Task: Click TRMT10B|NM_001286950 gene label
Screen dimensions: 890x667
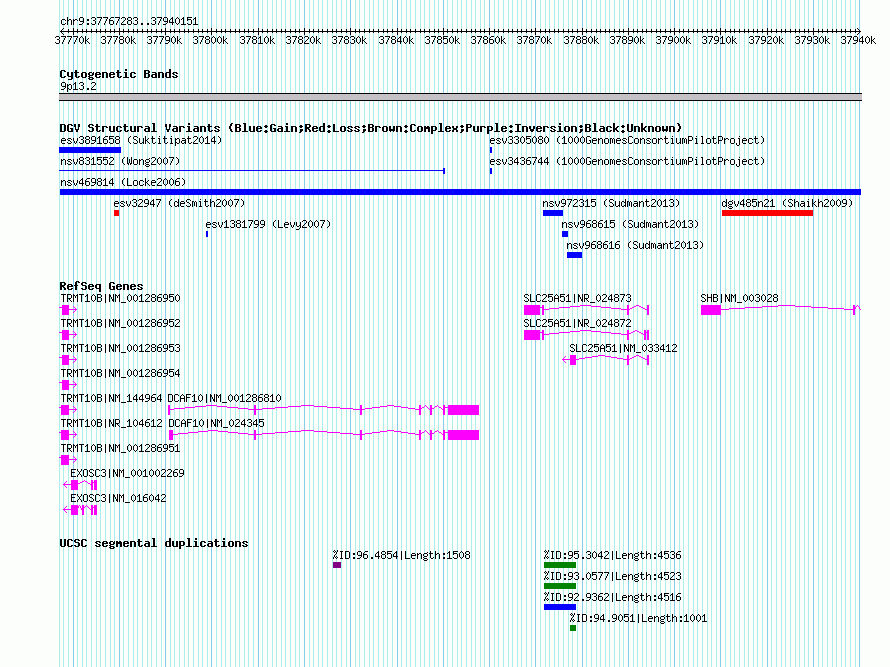Action: tap(120, 299)
